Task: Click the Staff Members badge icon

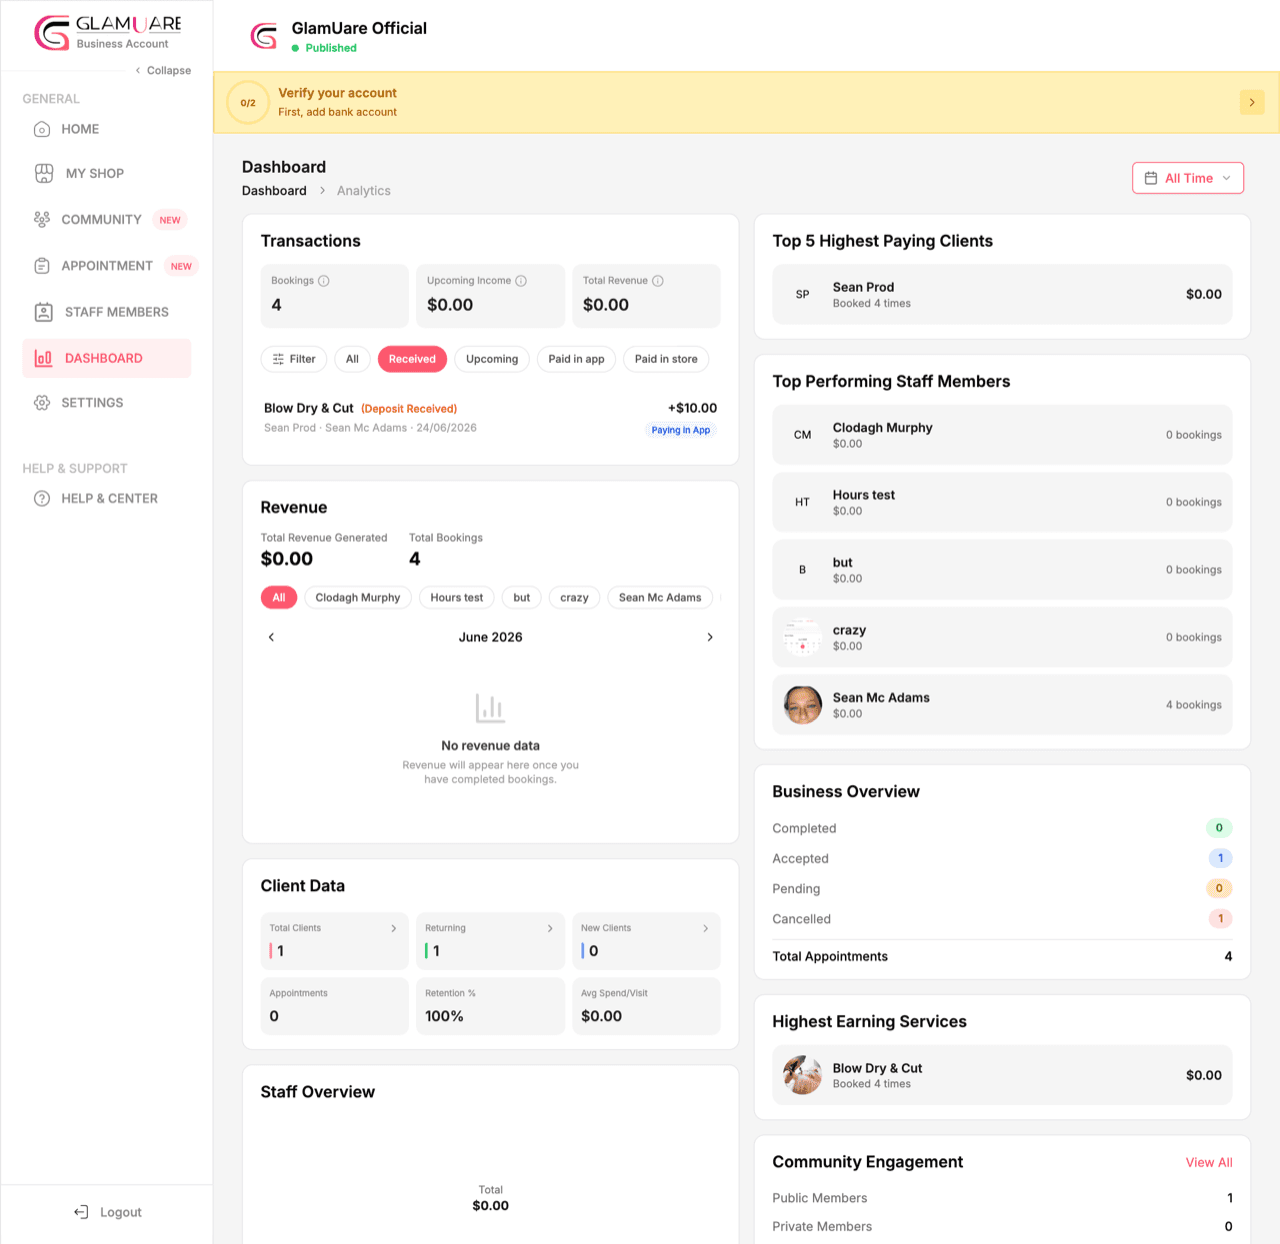Action: click(44, 312)
